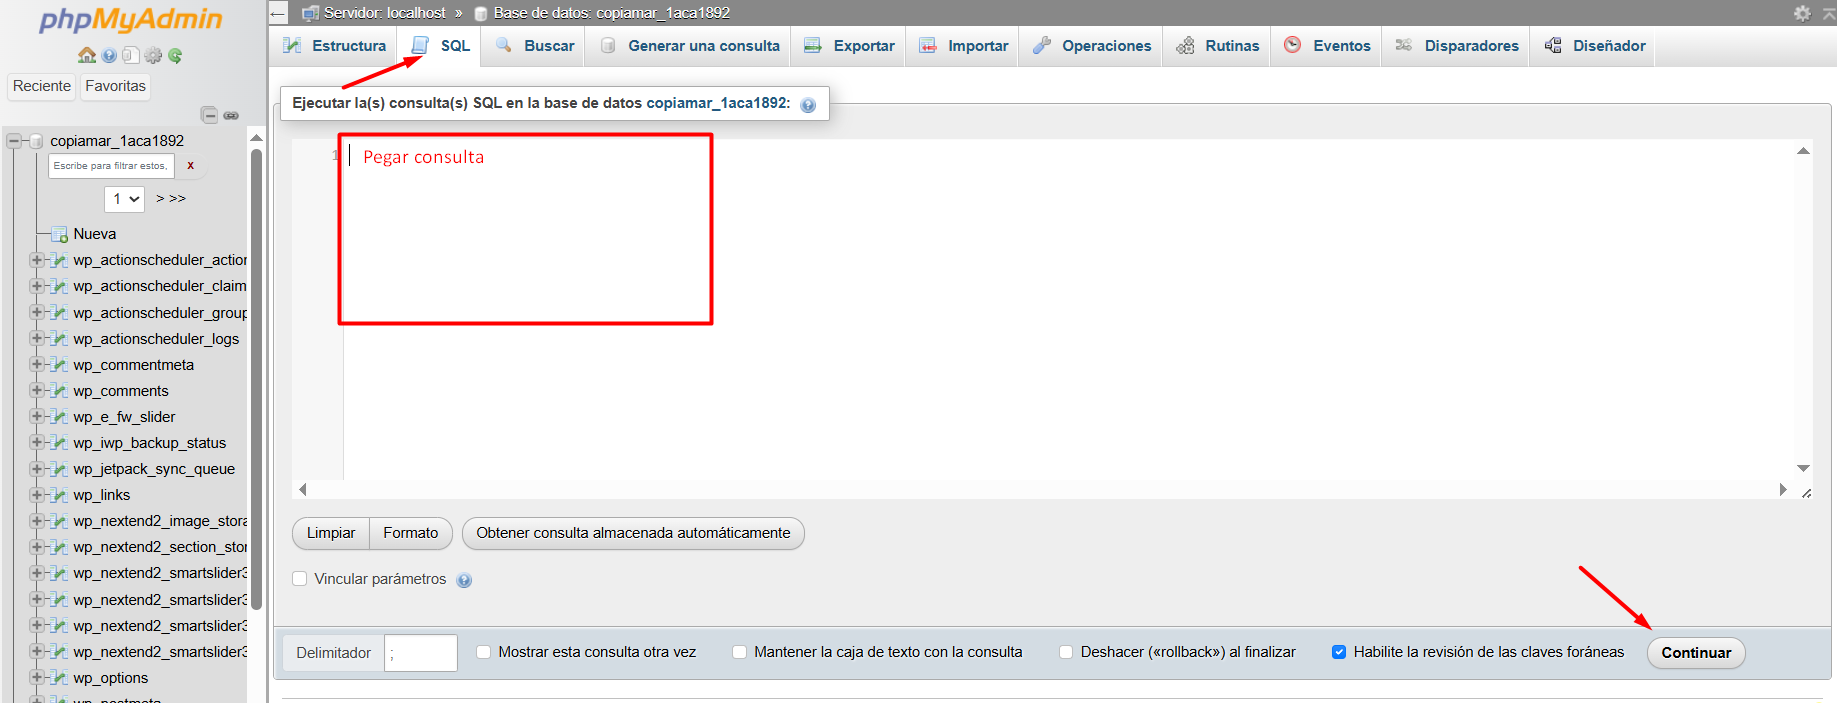The image size is (1837, 703).
Task: Clear the table filter with red X
Action: (x=190, y=166)
